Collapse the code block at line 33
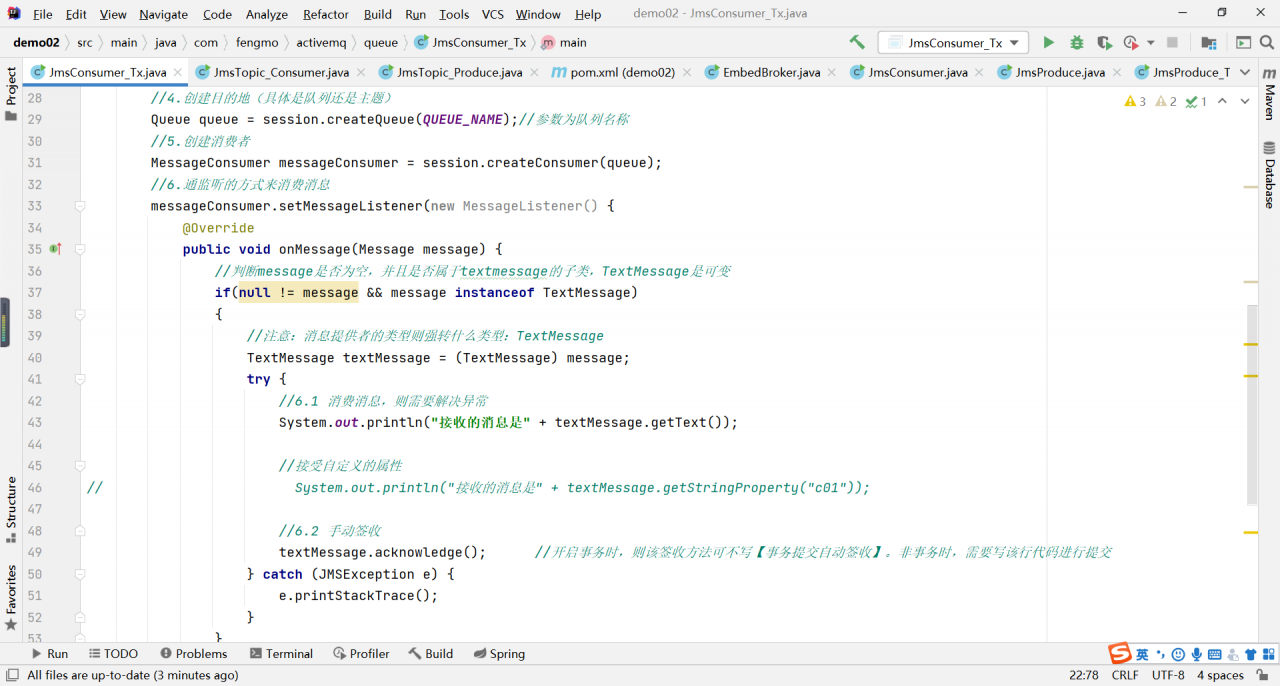The width and height of the screenshot is (1280, 686). [x=79, y=206]
